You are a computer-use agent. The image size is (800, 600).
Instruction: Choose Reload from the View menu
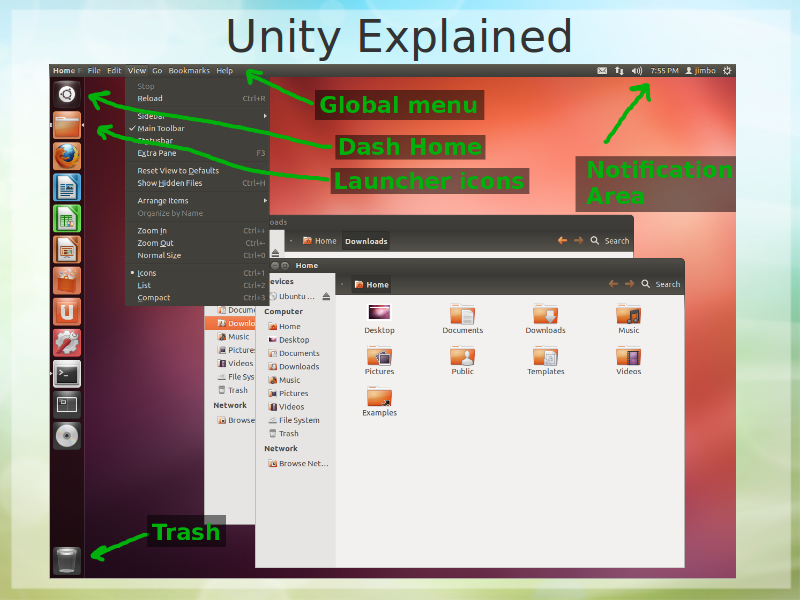pos(197,98)
